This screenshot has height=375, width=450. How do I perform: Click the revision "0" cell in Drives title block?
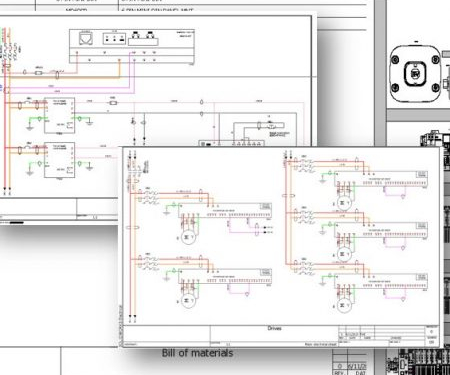click(432, 332)
